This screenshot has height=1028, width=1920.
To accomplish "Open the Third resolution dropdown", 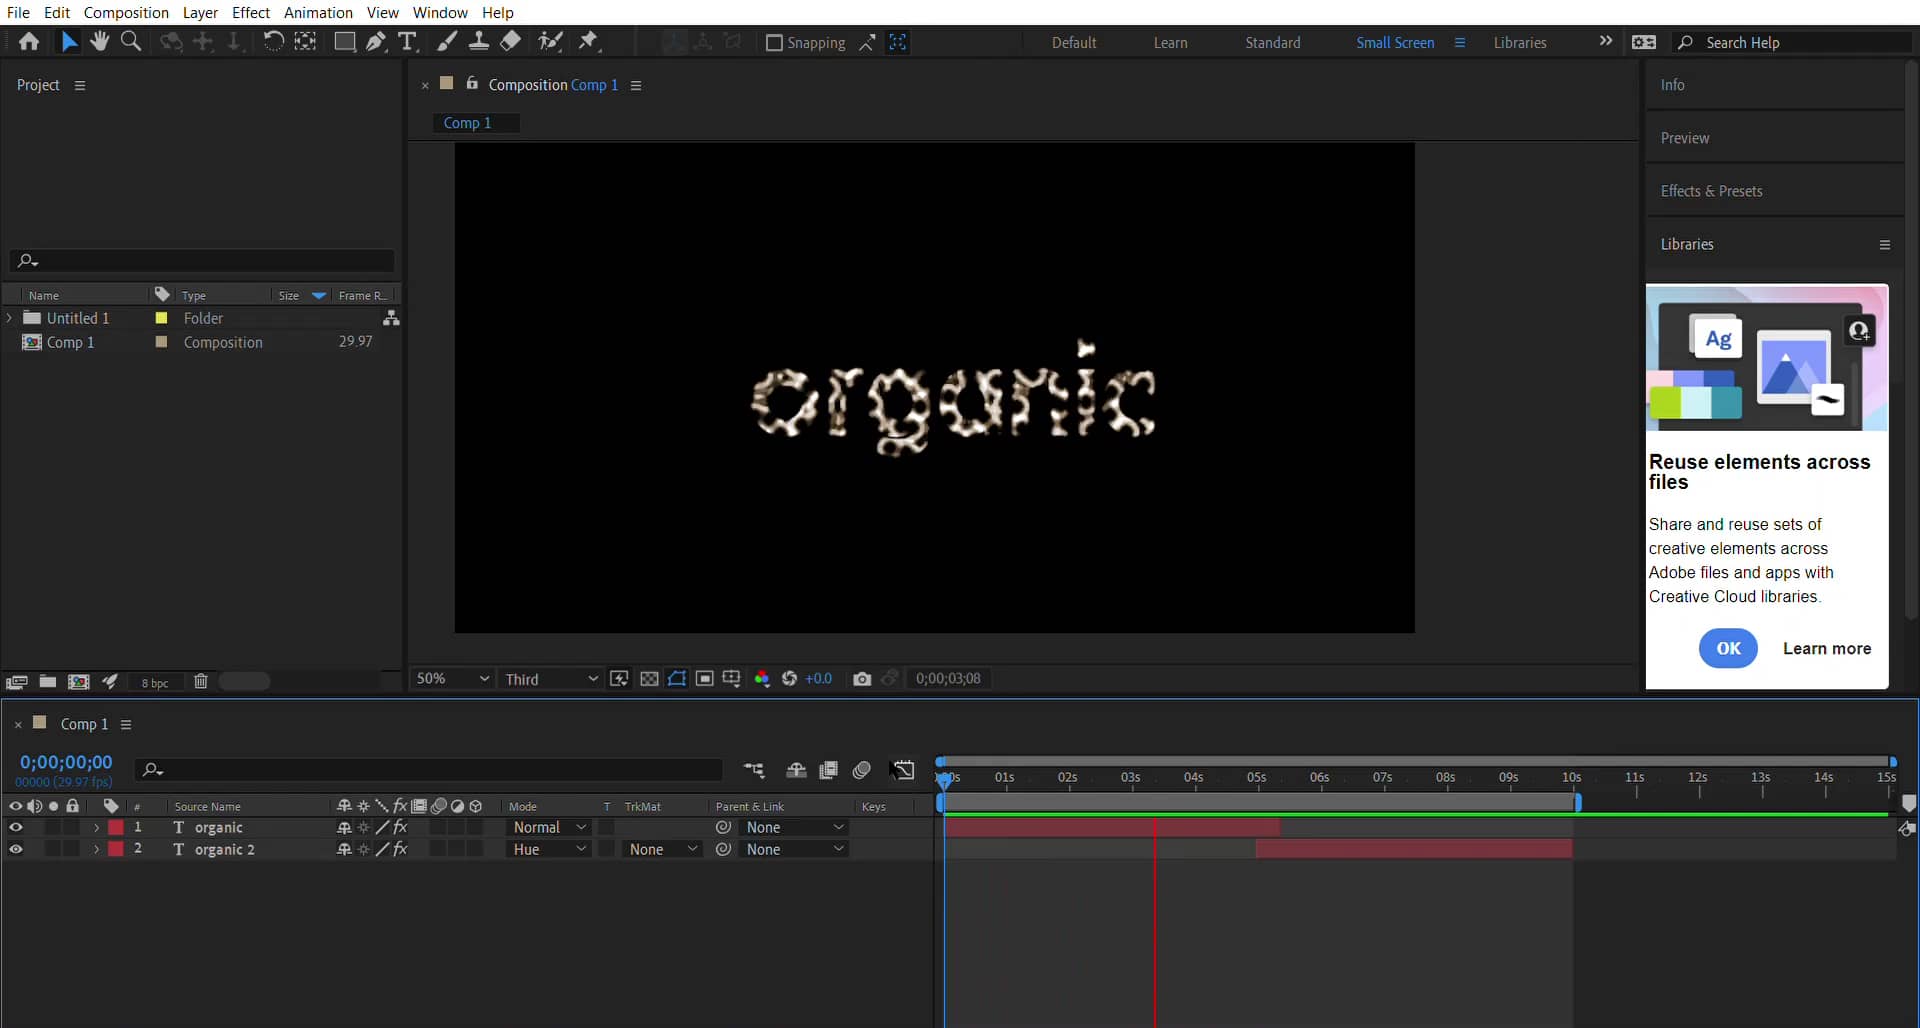I will click(x=551, y=679).
